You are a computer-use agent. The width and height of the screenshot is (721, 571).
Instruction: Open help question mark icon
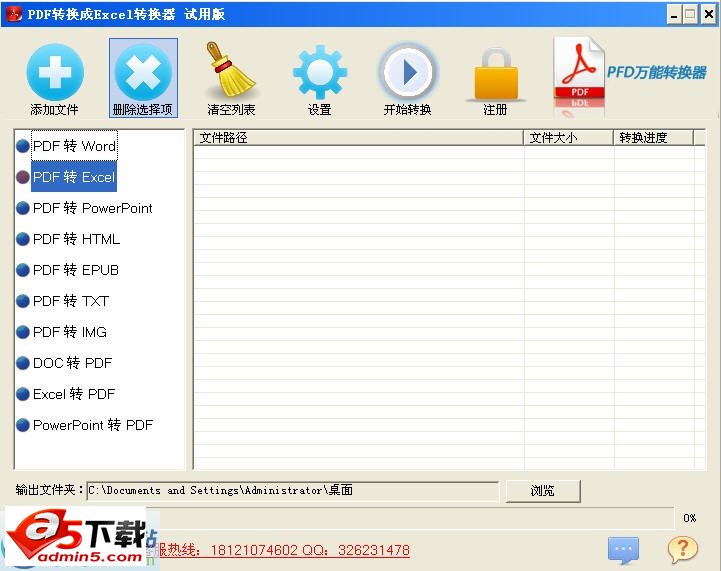[682, 549]
